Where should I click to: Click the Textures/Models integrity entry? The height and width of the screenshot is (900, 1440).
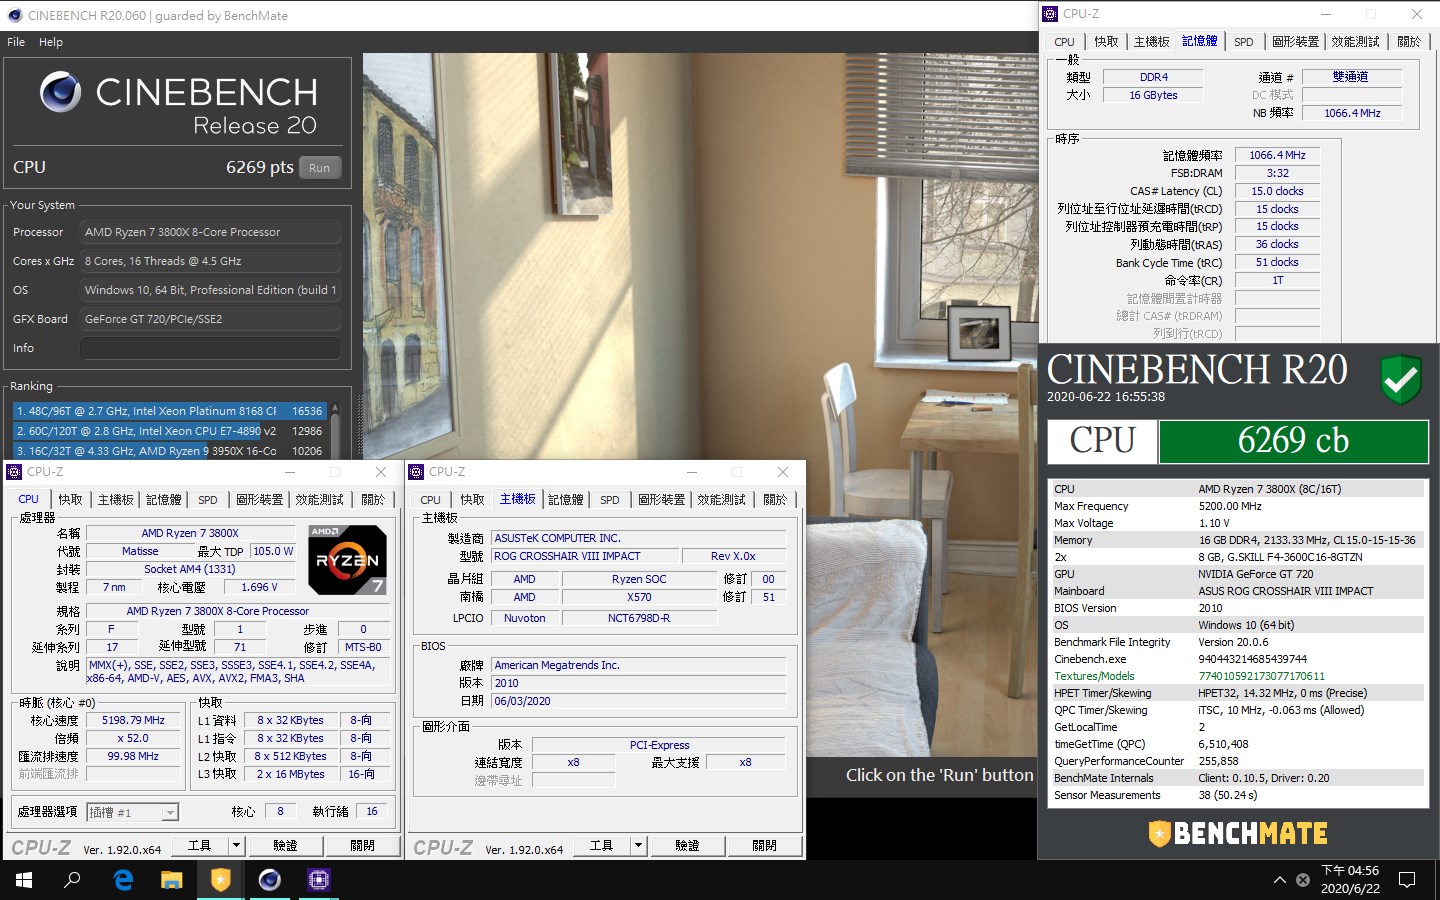pyautogui.click(x=1238, y=676)
